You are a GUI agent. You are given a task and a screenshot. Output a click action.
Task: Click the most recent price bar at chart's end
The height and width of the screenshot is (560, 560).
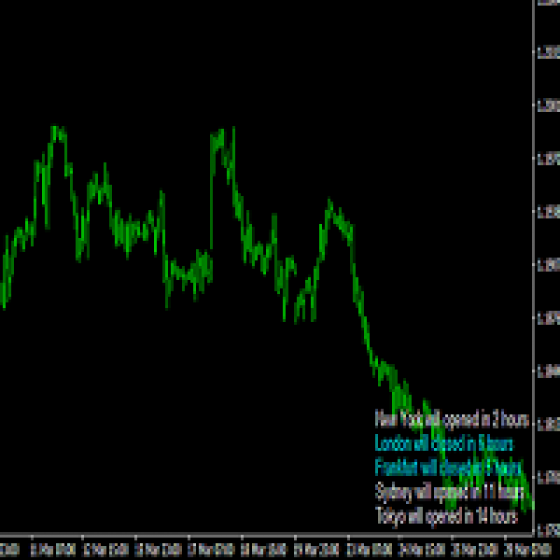pos(531,505)
